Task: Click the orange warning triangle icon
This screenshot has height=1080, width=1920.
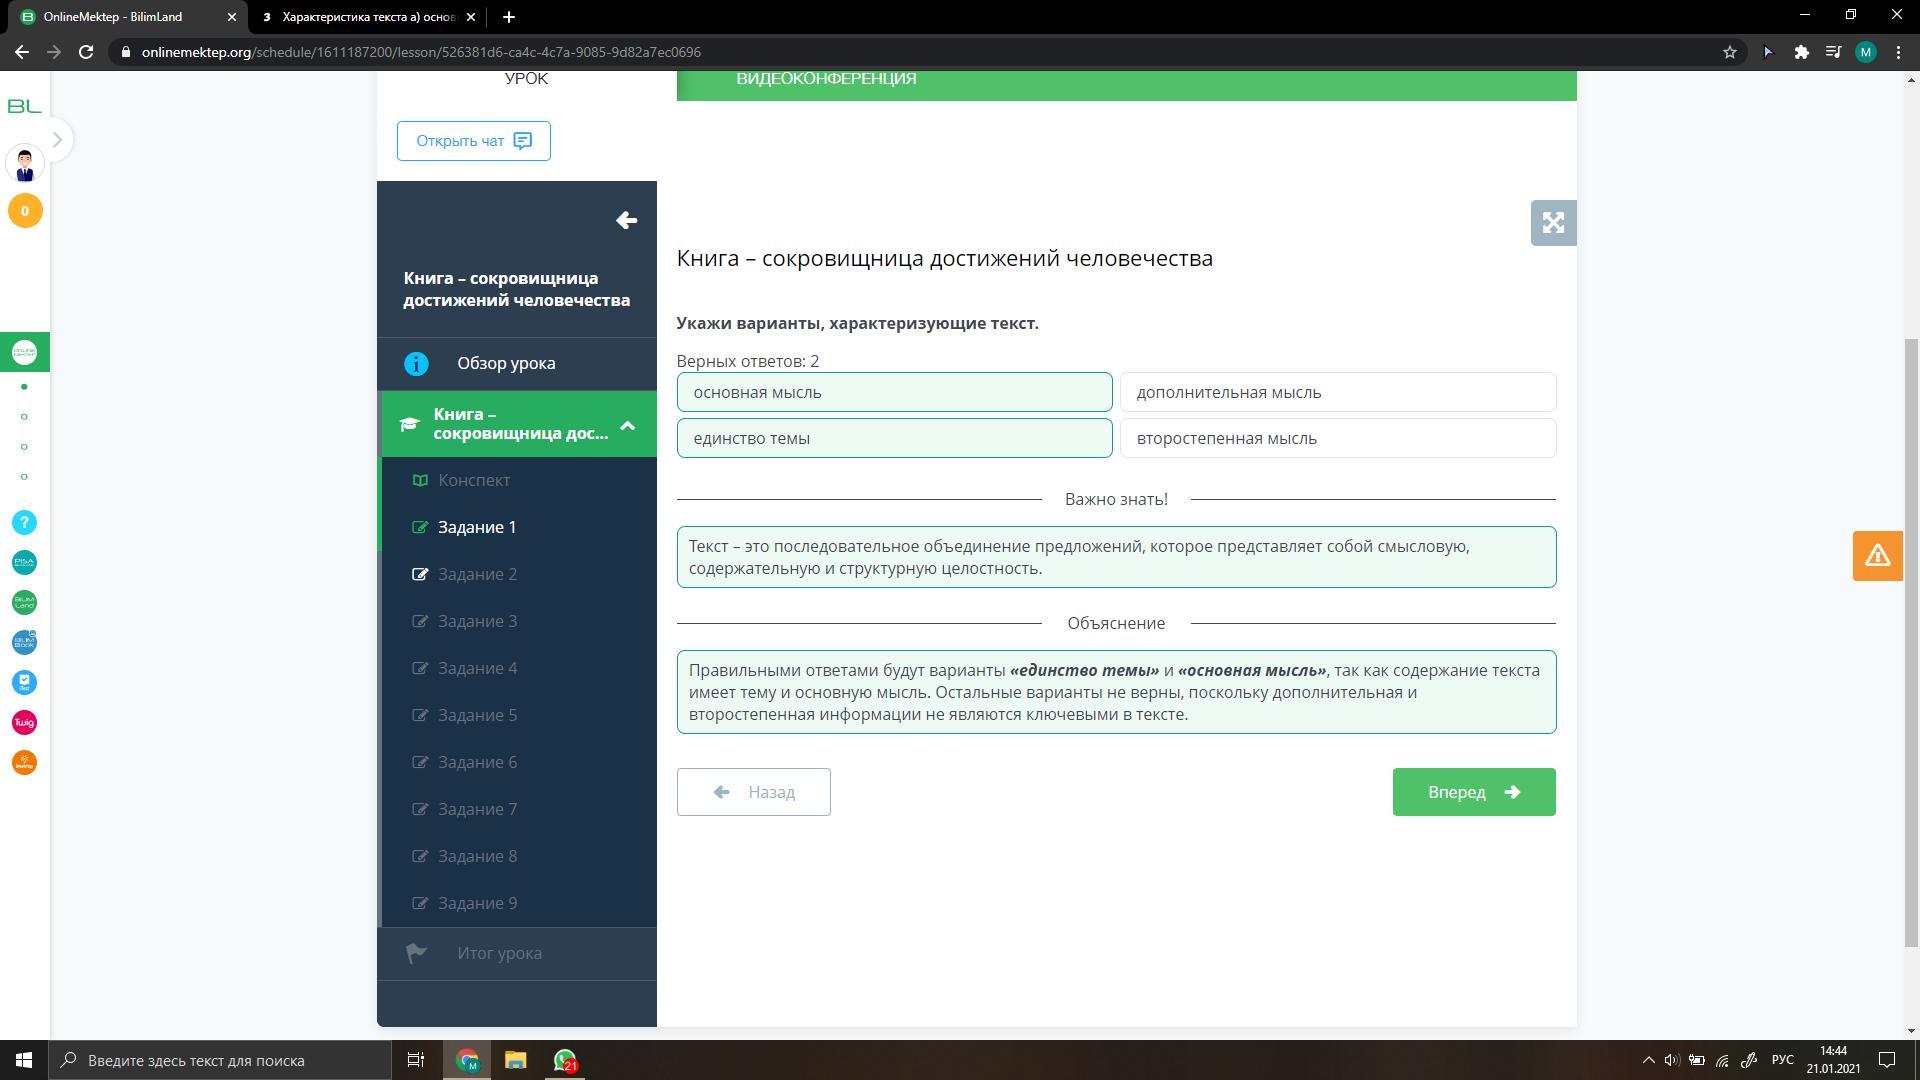Action: click(1877, 556)
